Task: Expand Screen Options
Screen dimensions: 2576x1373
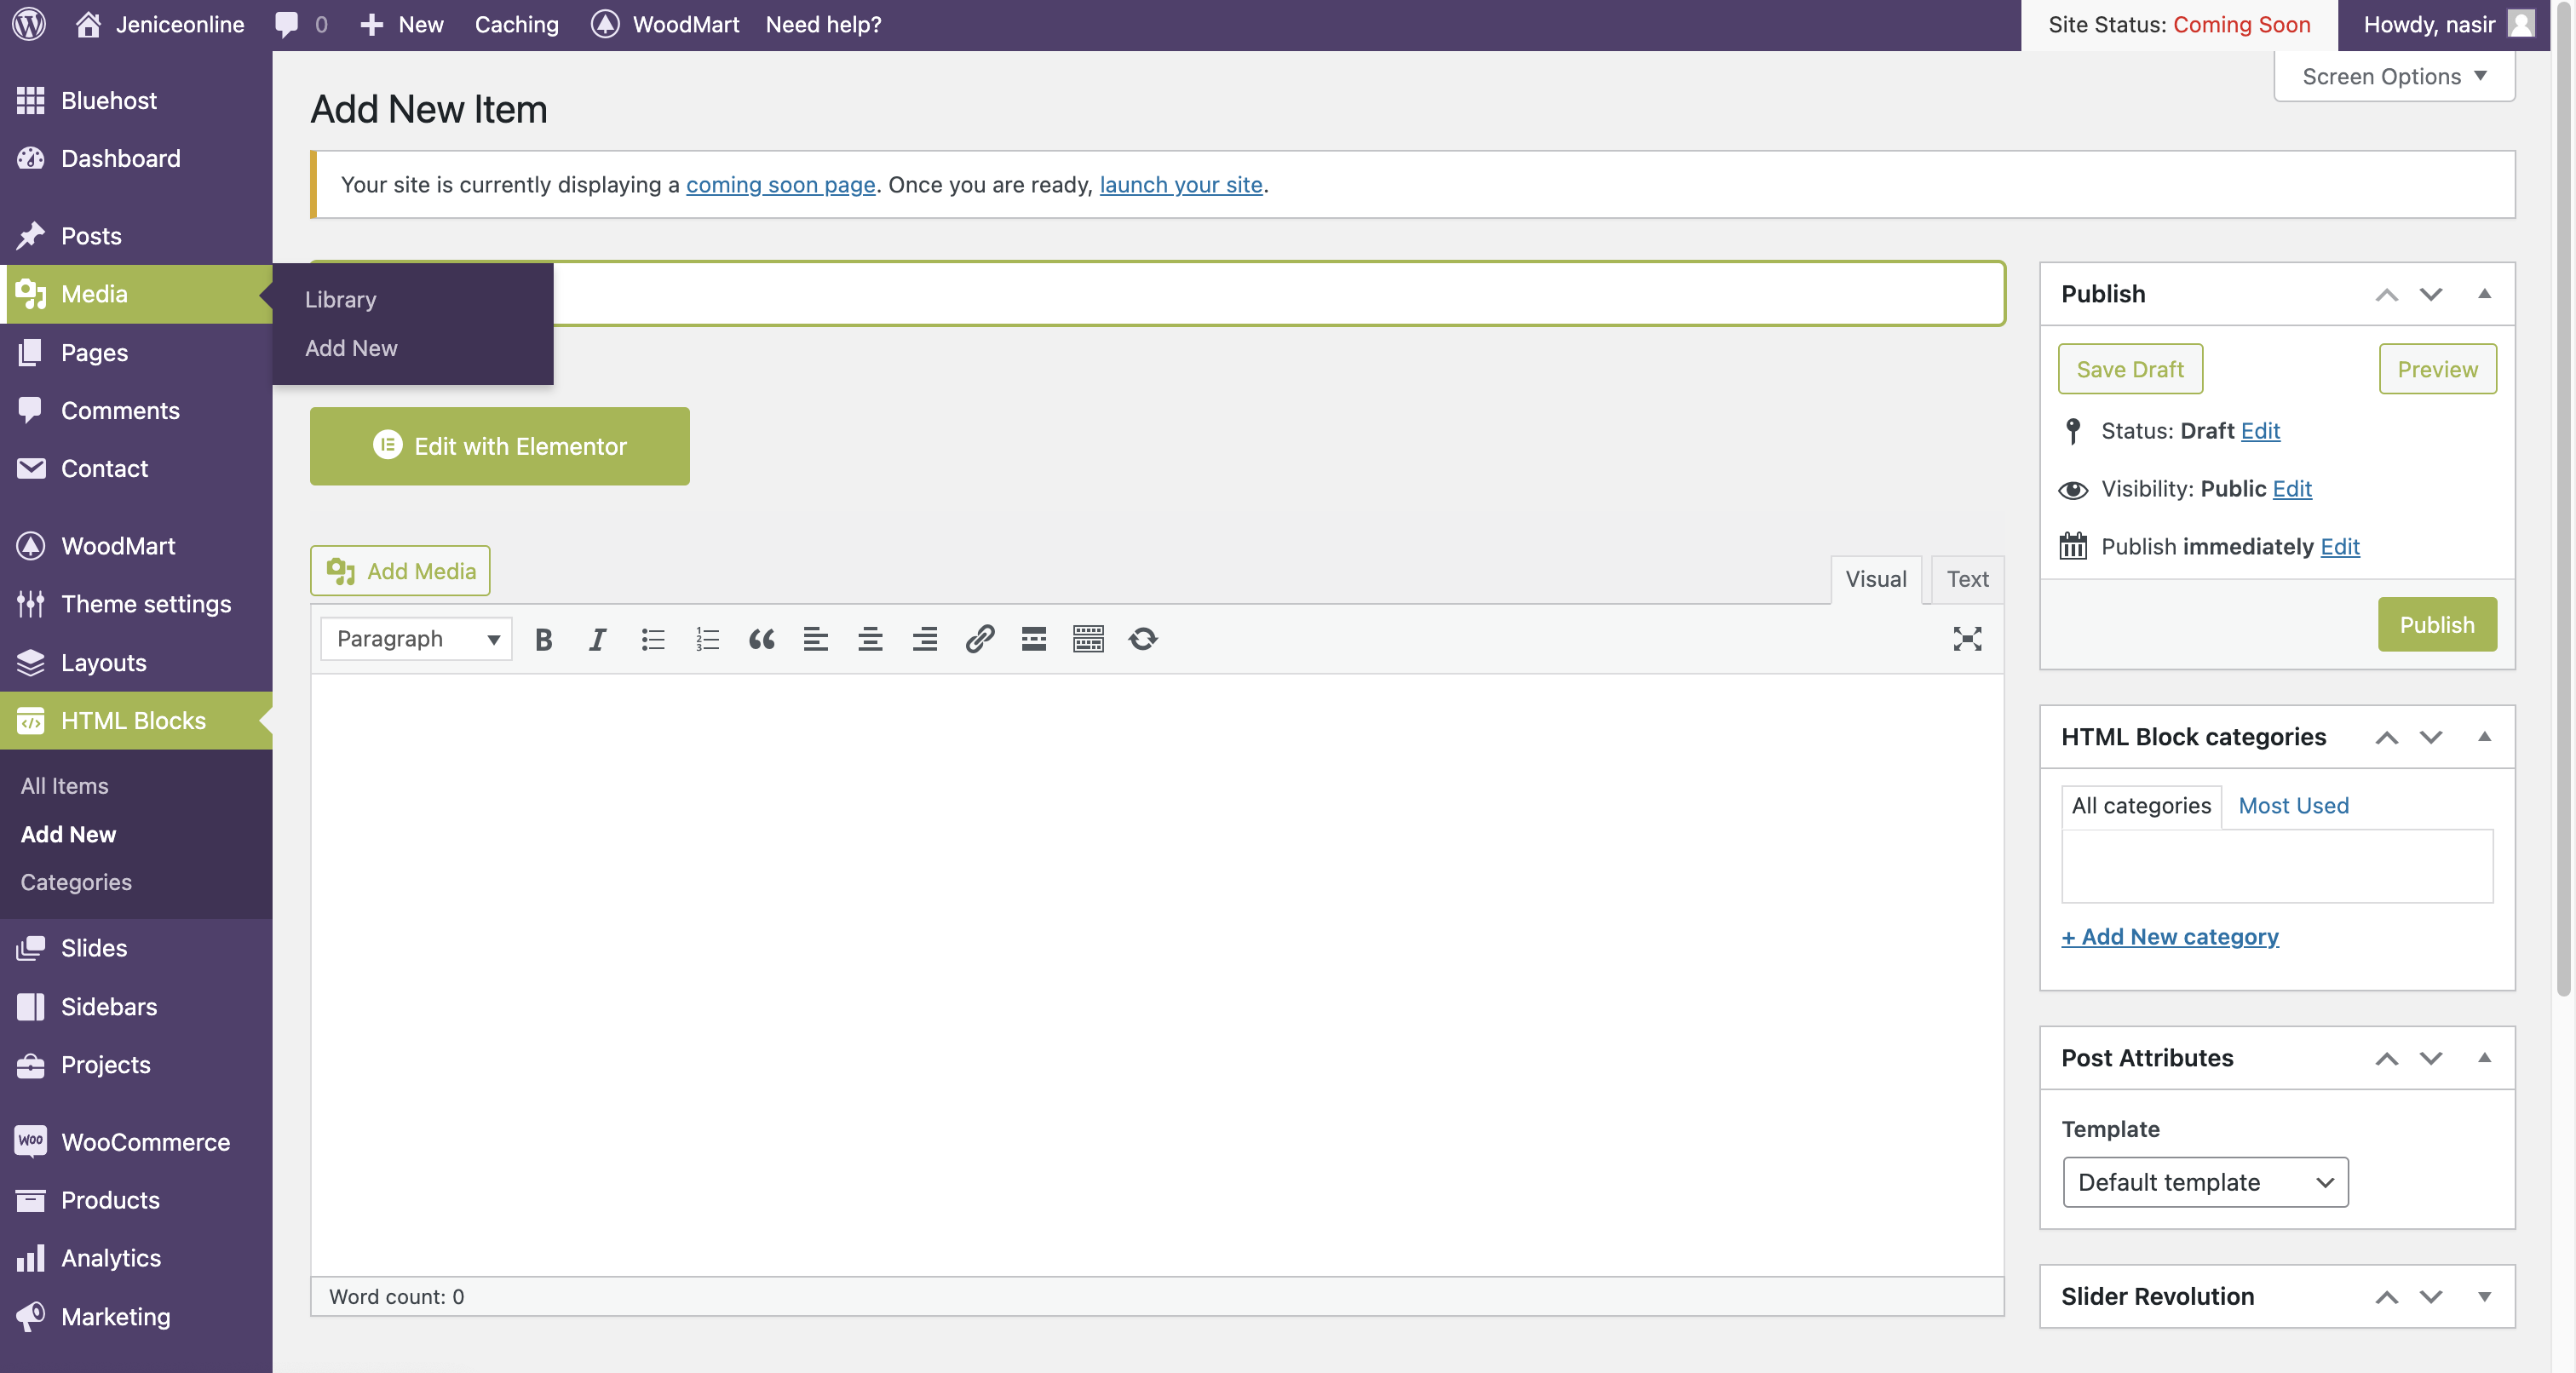Action: point(2394,76)
